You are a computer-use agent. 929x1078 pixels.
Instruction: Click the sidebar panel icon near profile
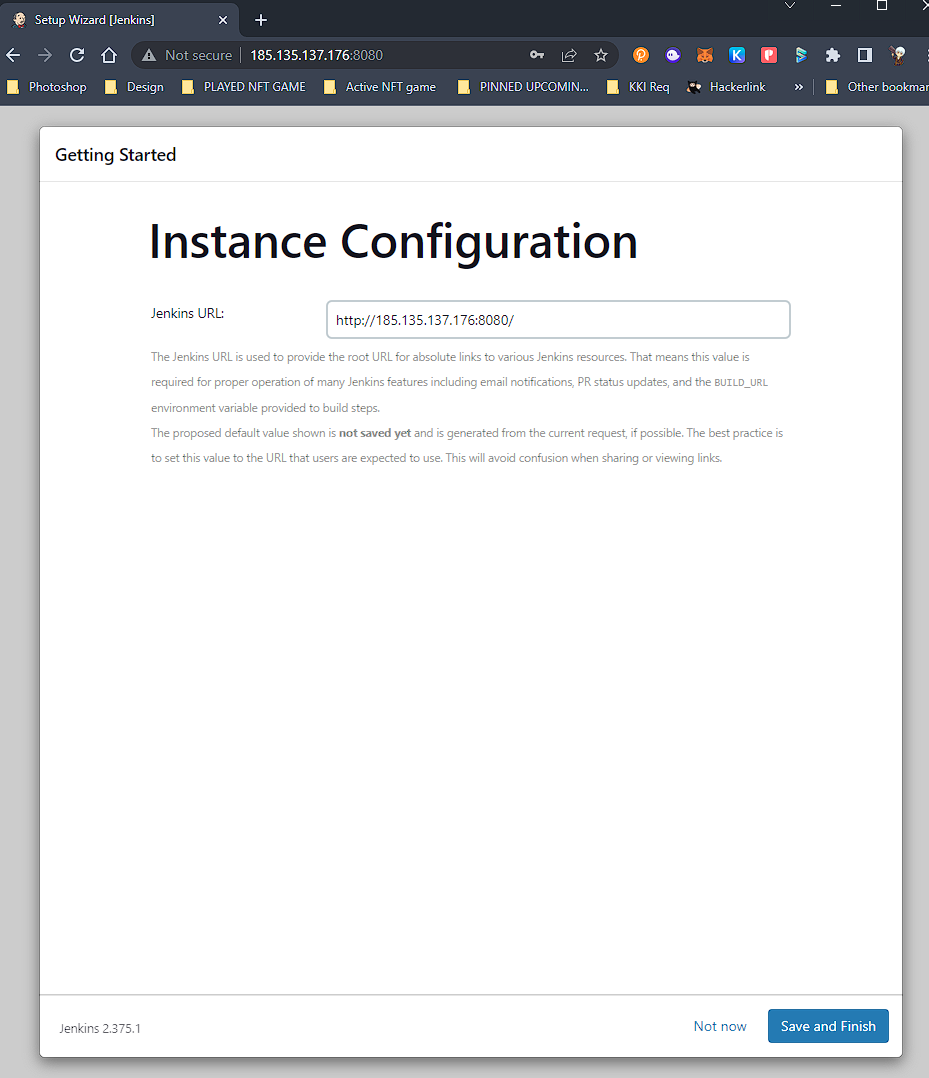pyautogui.click(x=865, y=55)
